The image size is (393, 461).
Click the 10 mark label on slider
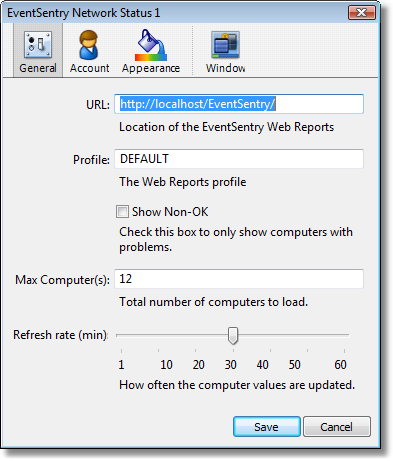(x=166, y=365)
